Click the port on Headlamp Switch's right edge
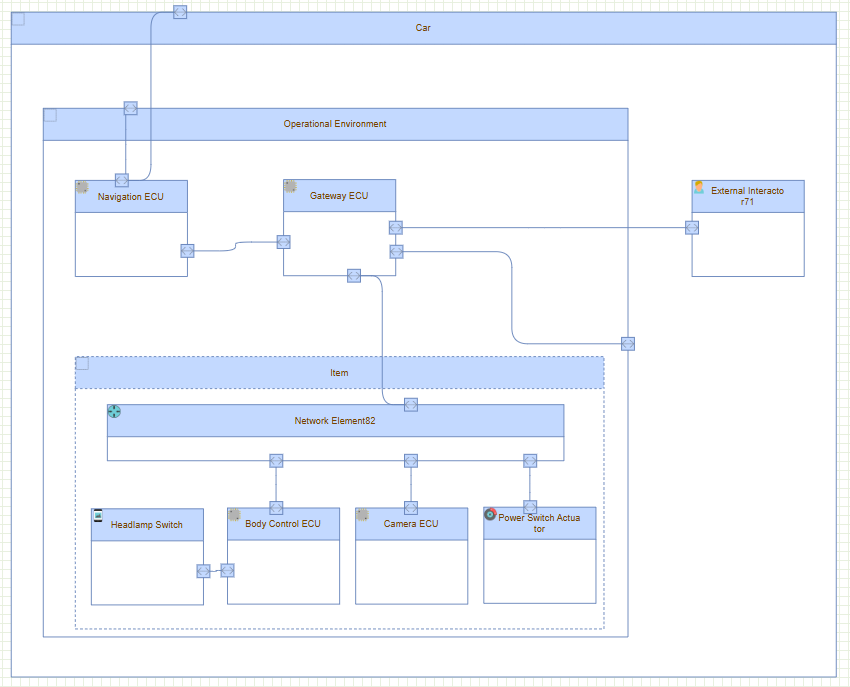This screenshot has height=687, width=850. (x=204, y=571)
